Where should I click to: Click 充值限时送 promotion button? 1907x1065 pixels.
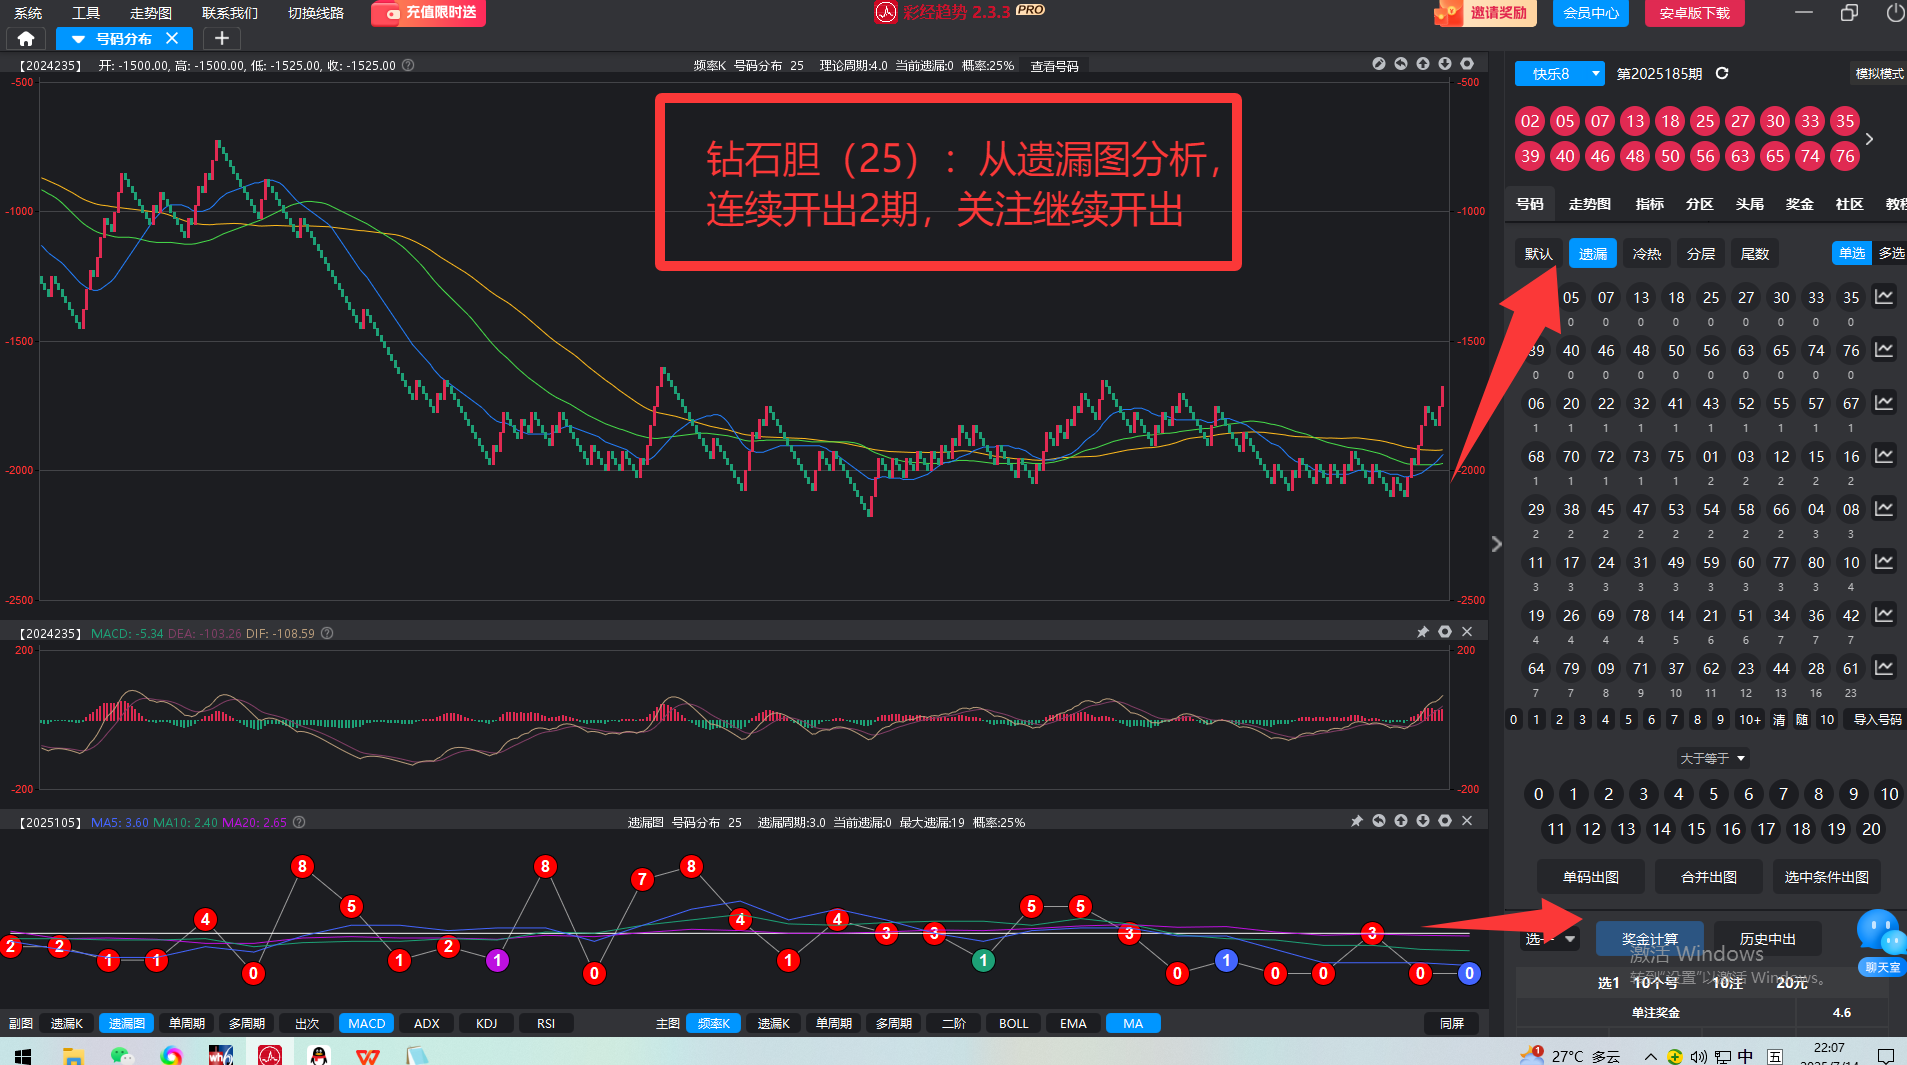coord(428,13)
